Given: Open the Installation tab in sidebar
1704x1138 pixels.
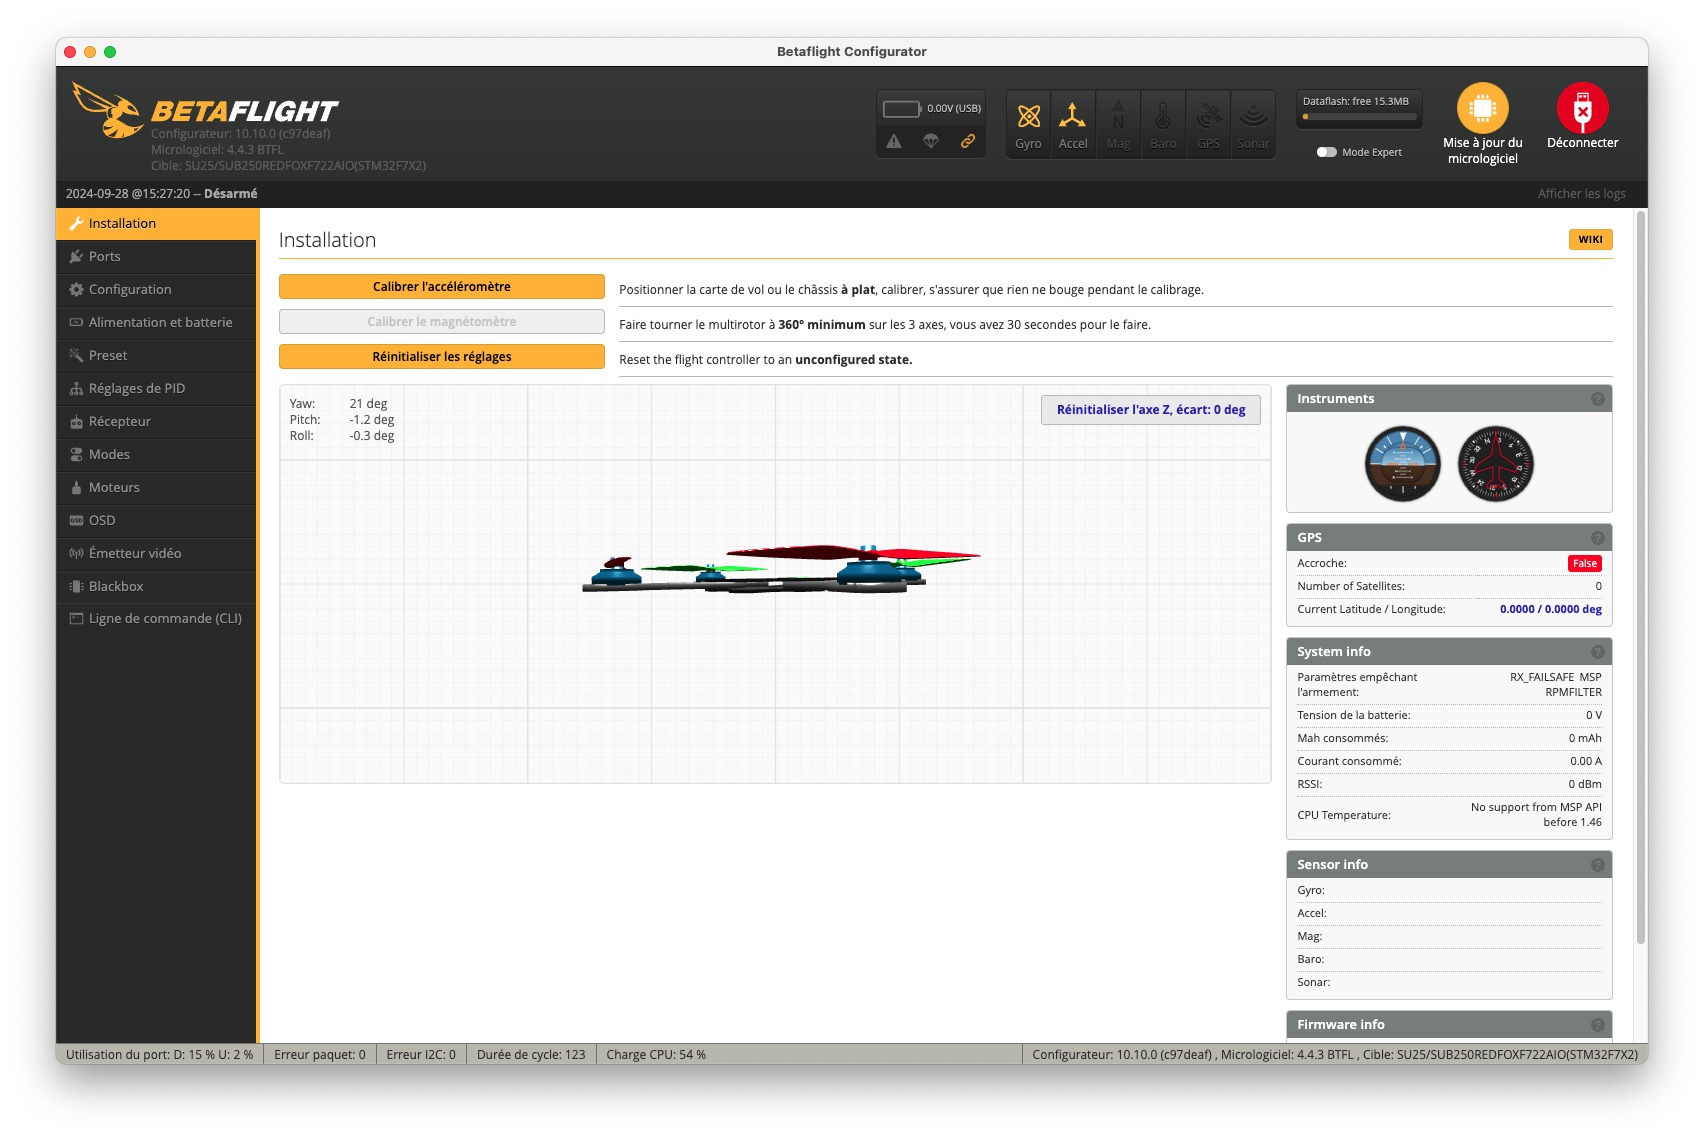Looking at the screenshot, I should pos(157,223).
